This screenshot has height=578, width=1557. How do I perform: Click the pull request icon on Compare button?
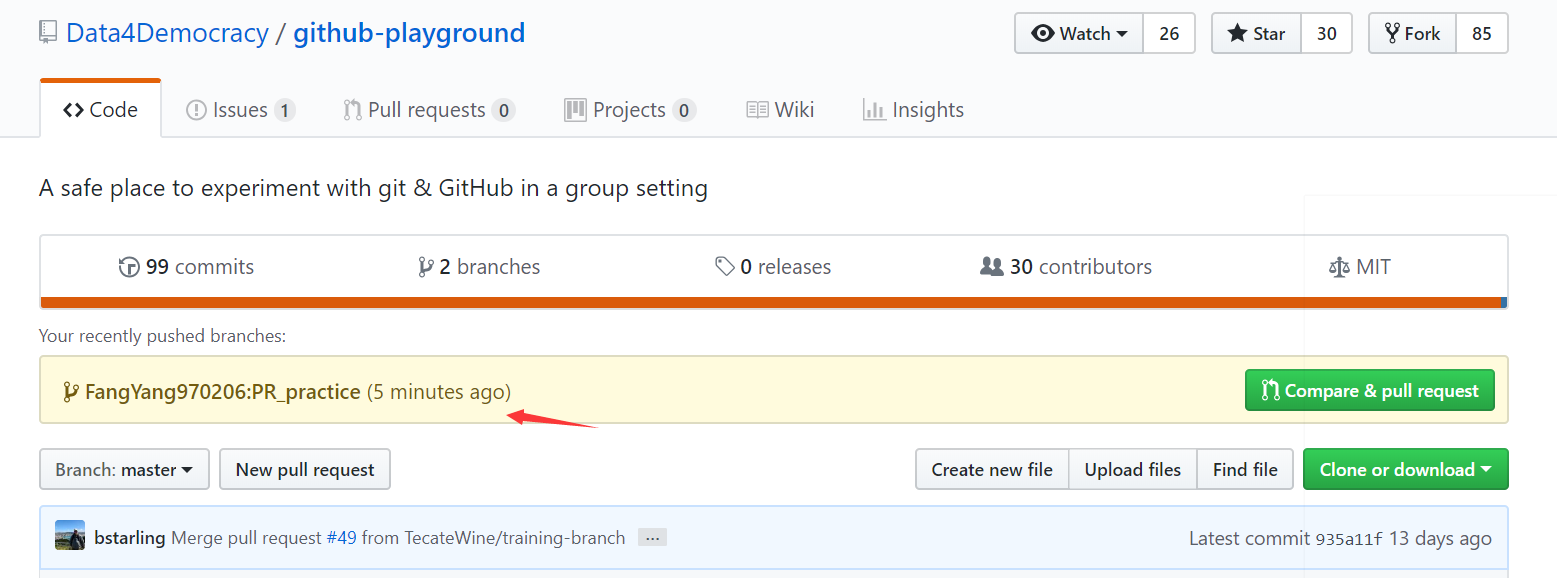tap(1271, 390)
